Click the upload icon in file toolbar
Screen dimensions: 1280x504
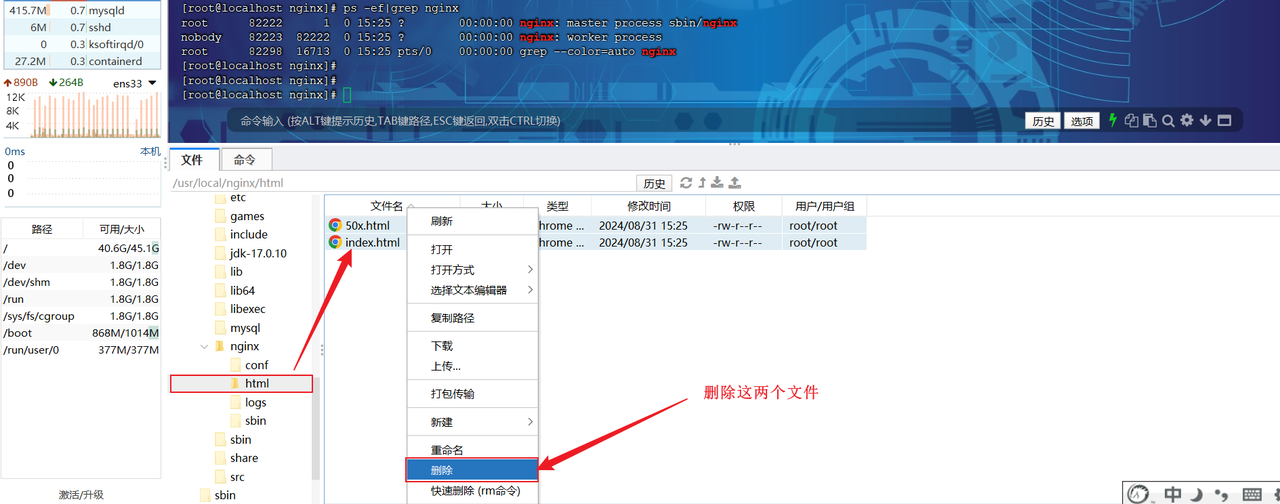(x=735, y=183)
